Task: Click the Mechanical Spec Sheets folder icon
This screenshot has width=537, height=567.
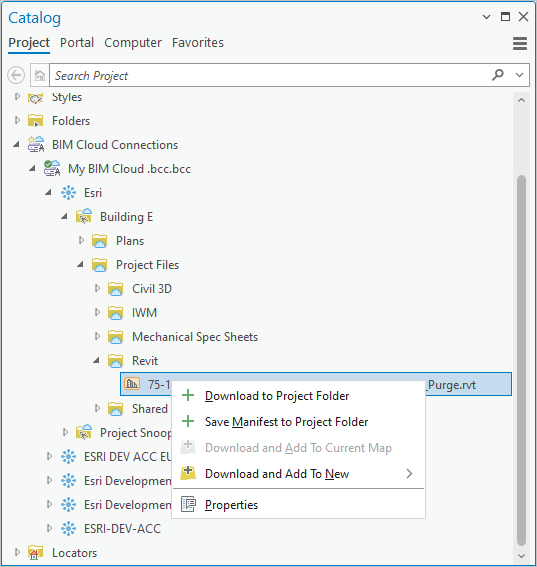Action: [x=115, y=337]
